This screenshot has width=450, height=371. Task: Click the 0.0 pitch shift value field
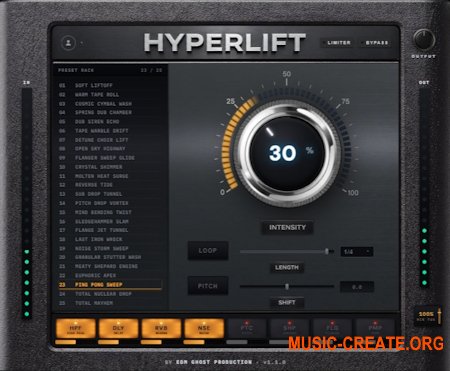pos(357,287)
